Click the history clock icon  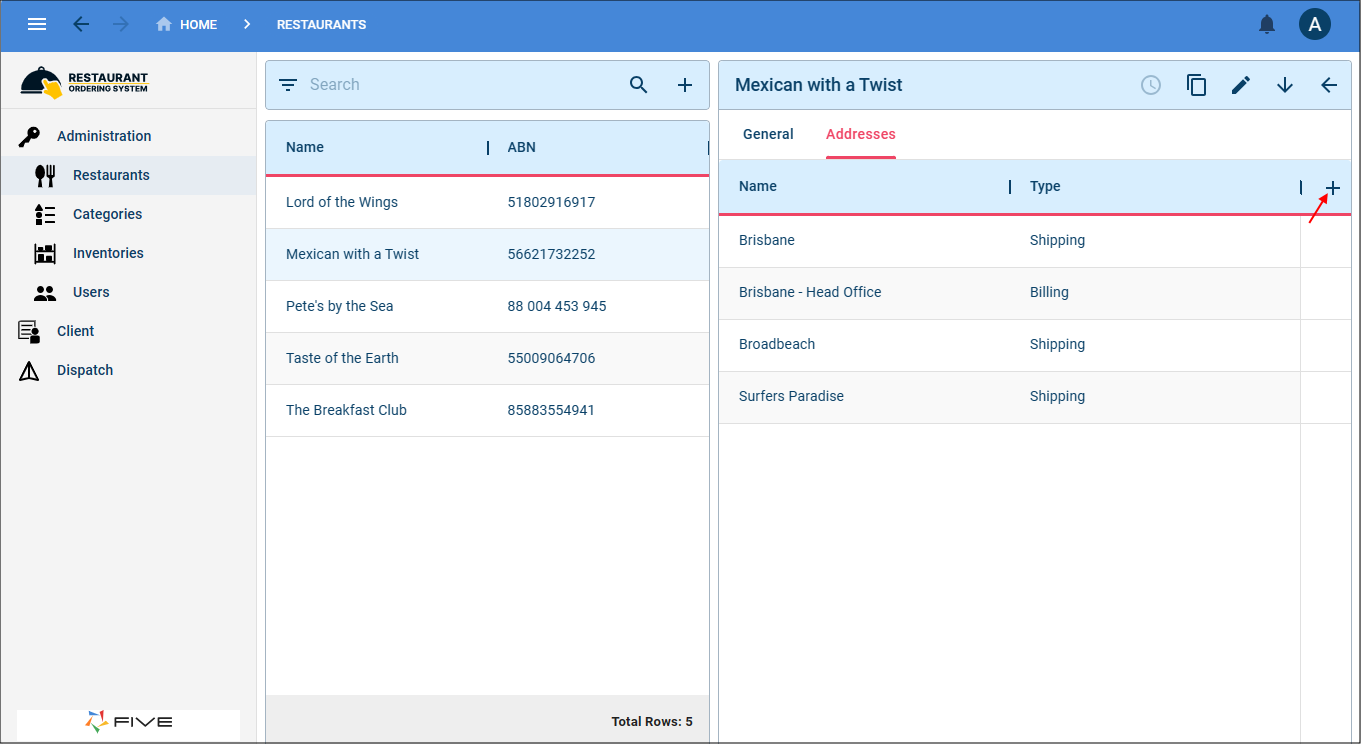(x=1151, y=85)
